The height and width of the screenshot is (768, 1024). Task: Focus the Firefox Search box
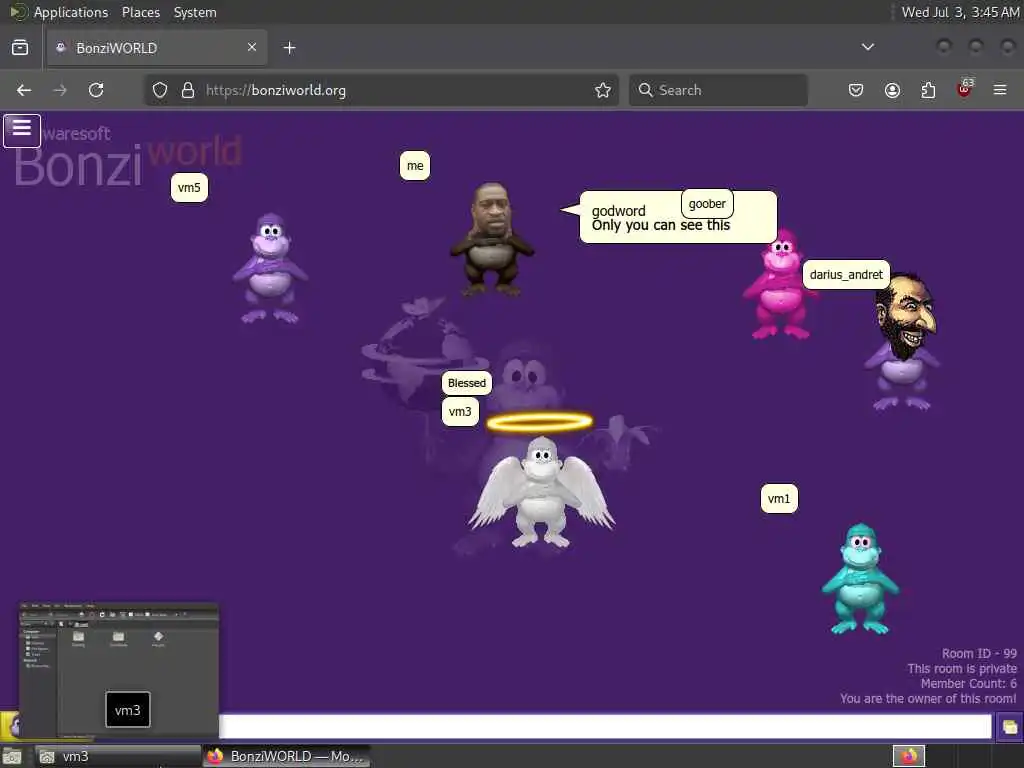point(718,90)
